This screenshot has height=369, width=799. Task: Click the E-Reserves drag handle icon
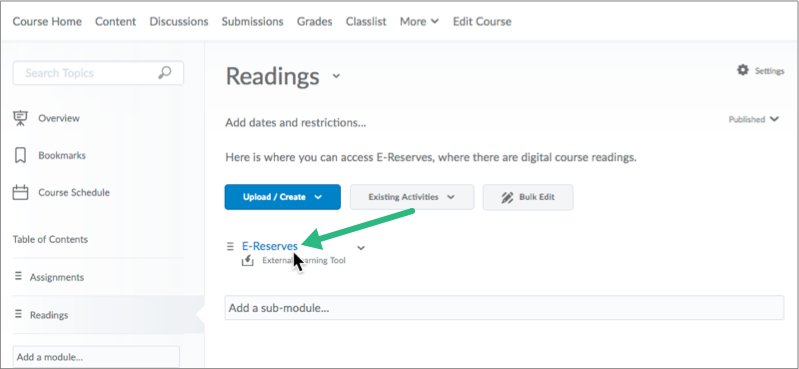(230, 247)
